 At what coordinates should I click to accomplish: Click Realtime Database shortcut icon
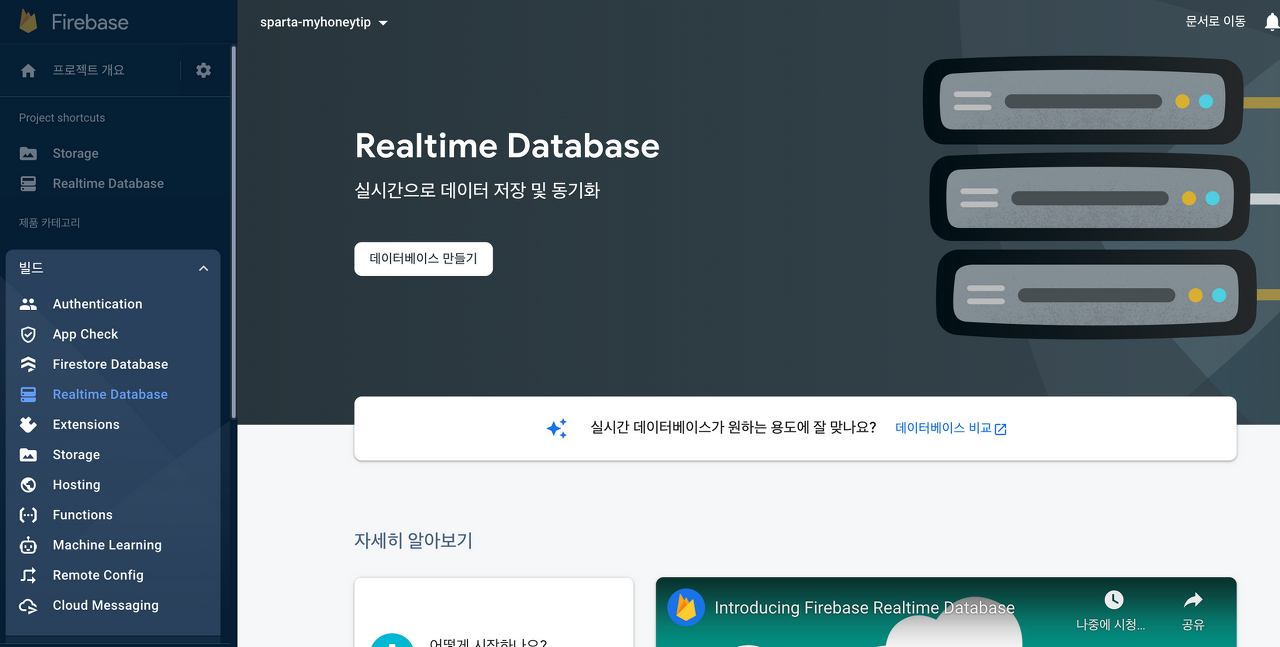coord(29,183)
